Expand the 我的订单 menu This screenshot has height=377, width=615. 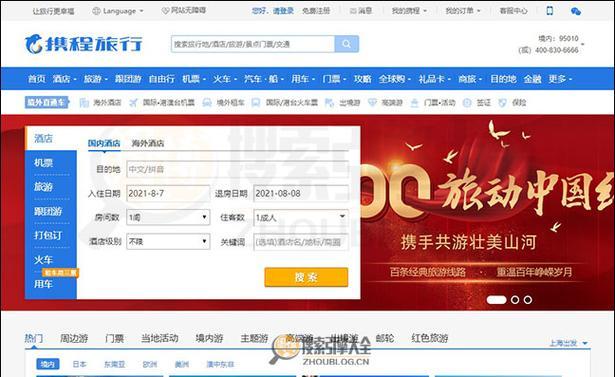click(463, 11)
